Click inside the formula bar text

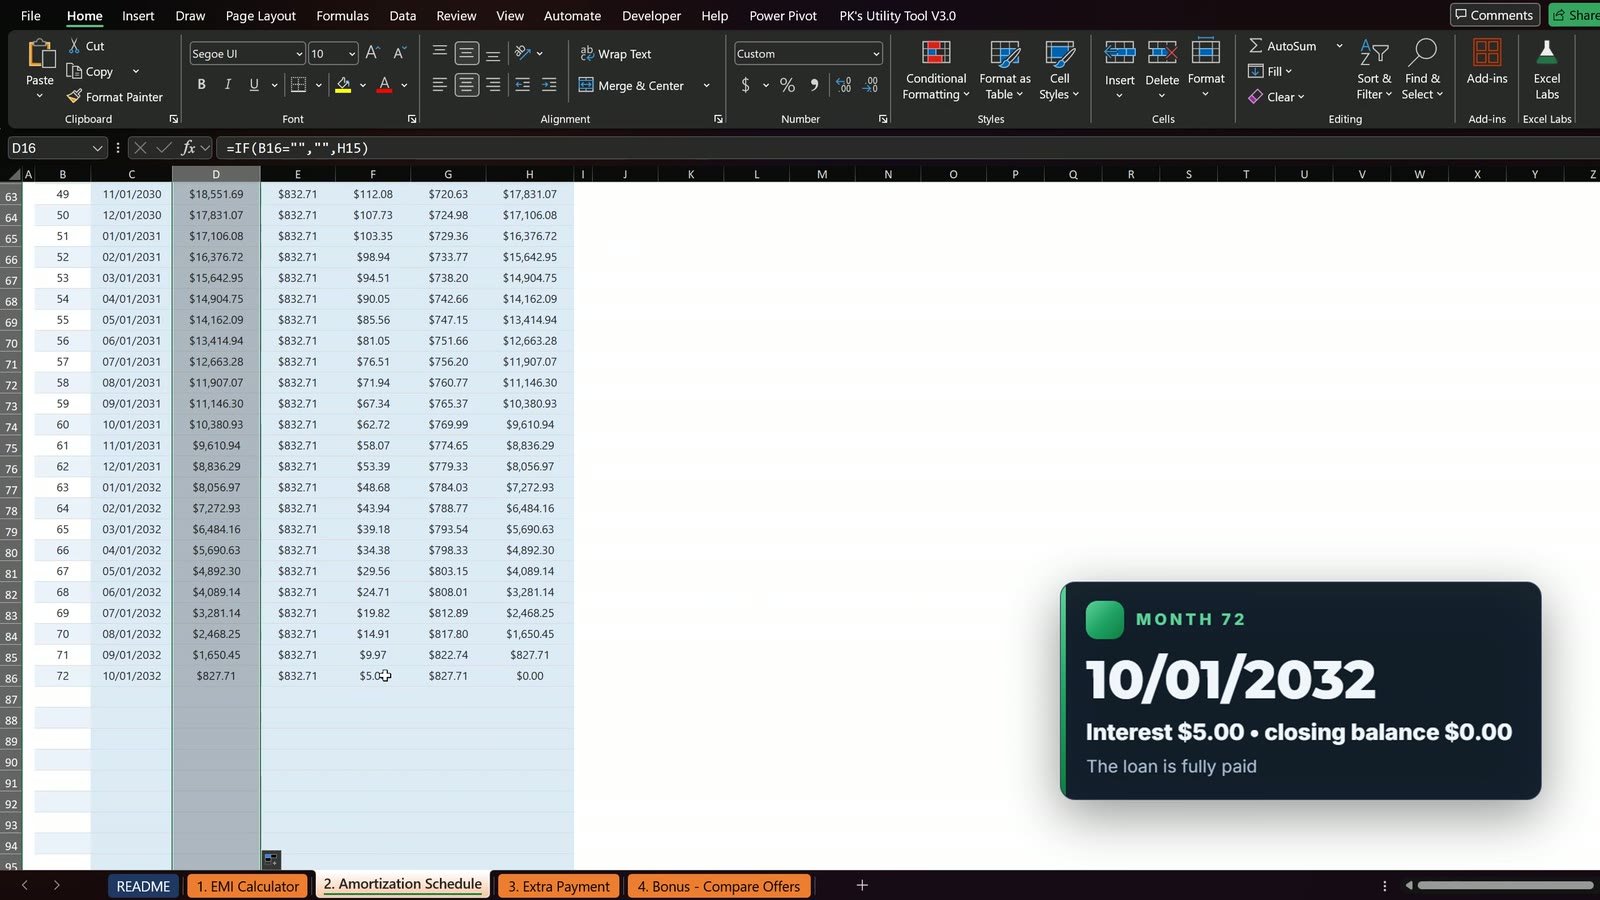[x=298, y=148]
